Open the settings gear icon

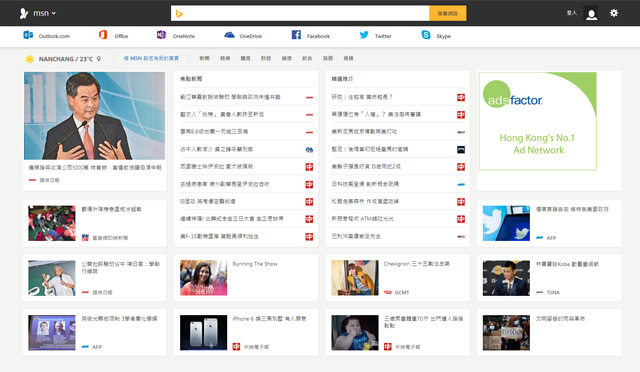pos(614,13)
